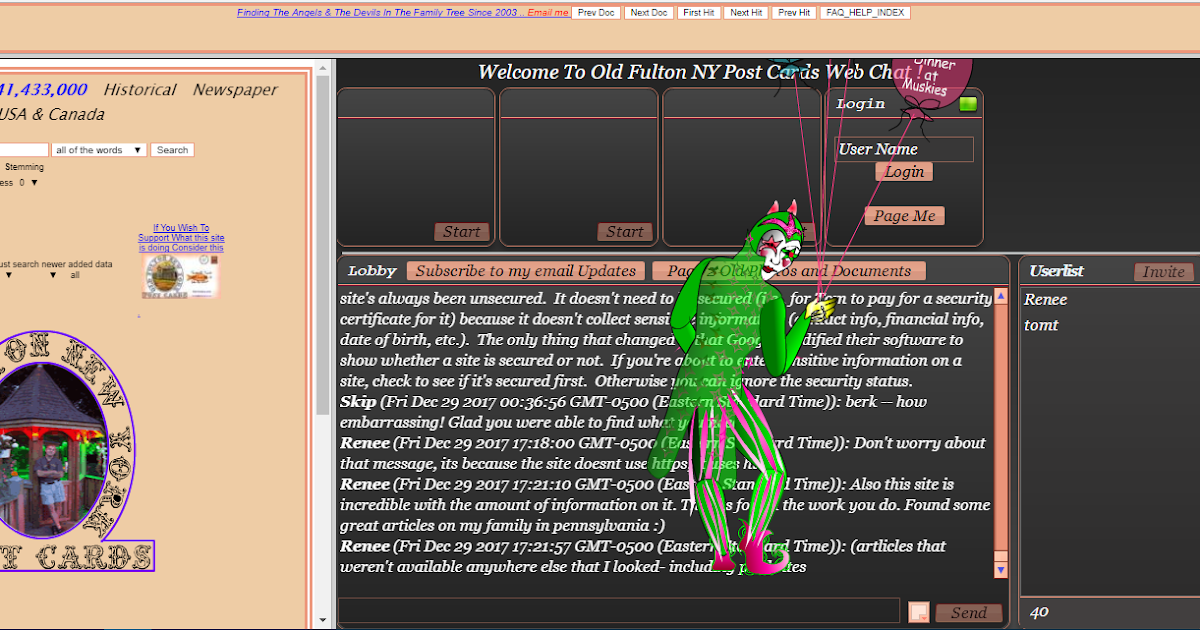Click the First Hit button
1200x630 pixels.
click(699, 13)
